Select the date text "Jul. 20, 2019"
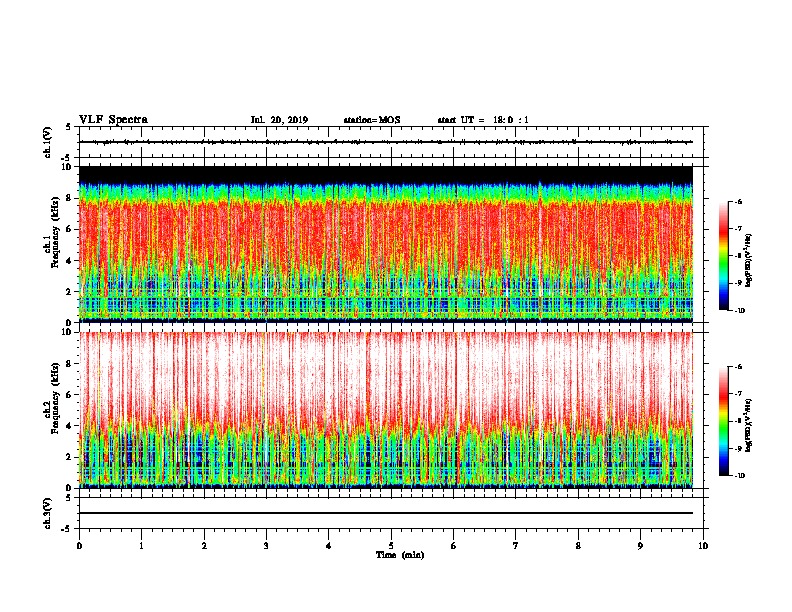Image resolution: width=792 pixels, height=612 pixels. [x=279, y=120]
